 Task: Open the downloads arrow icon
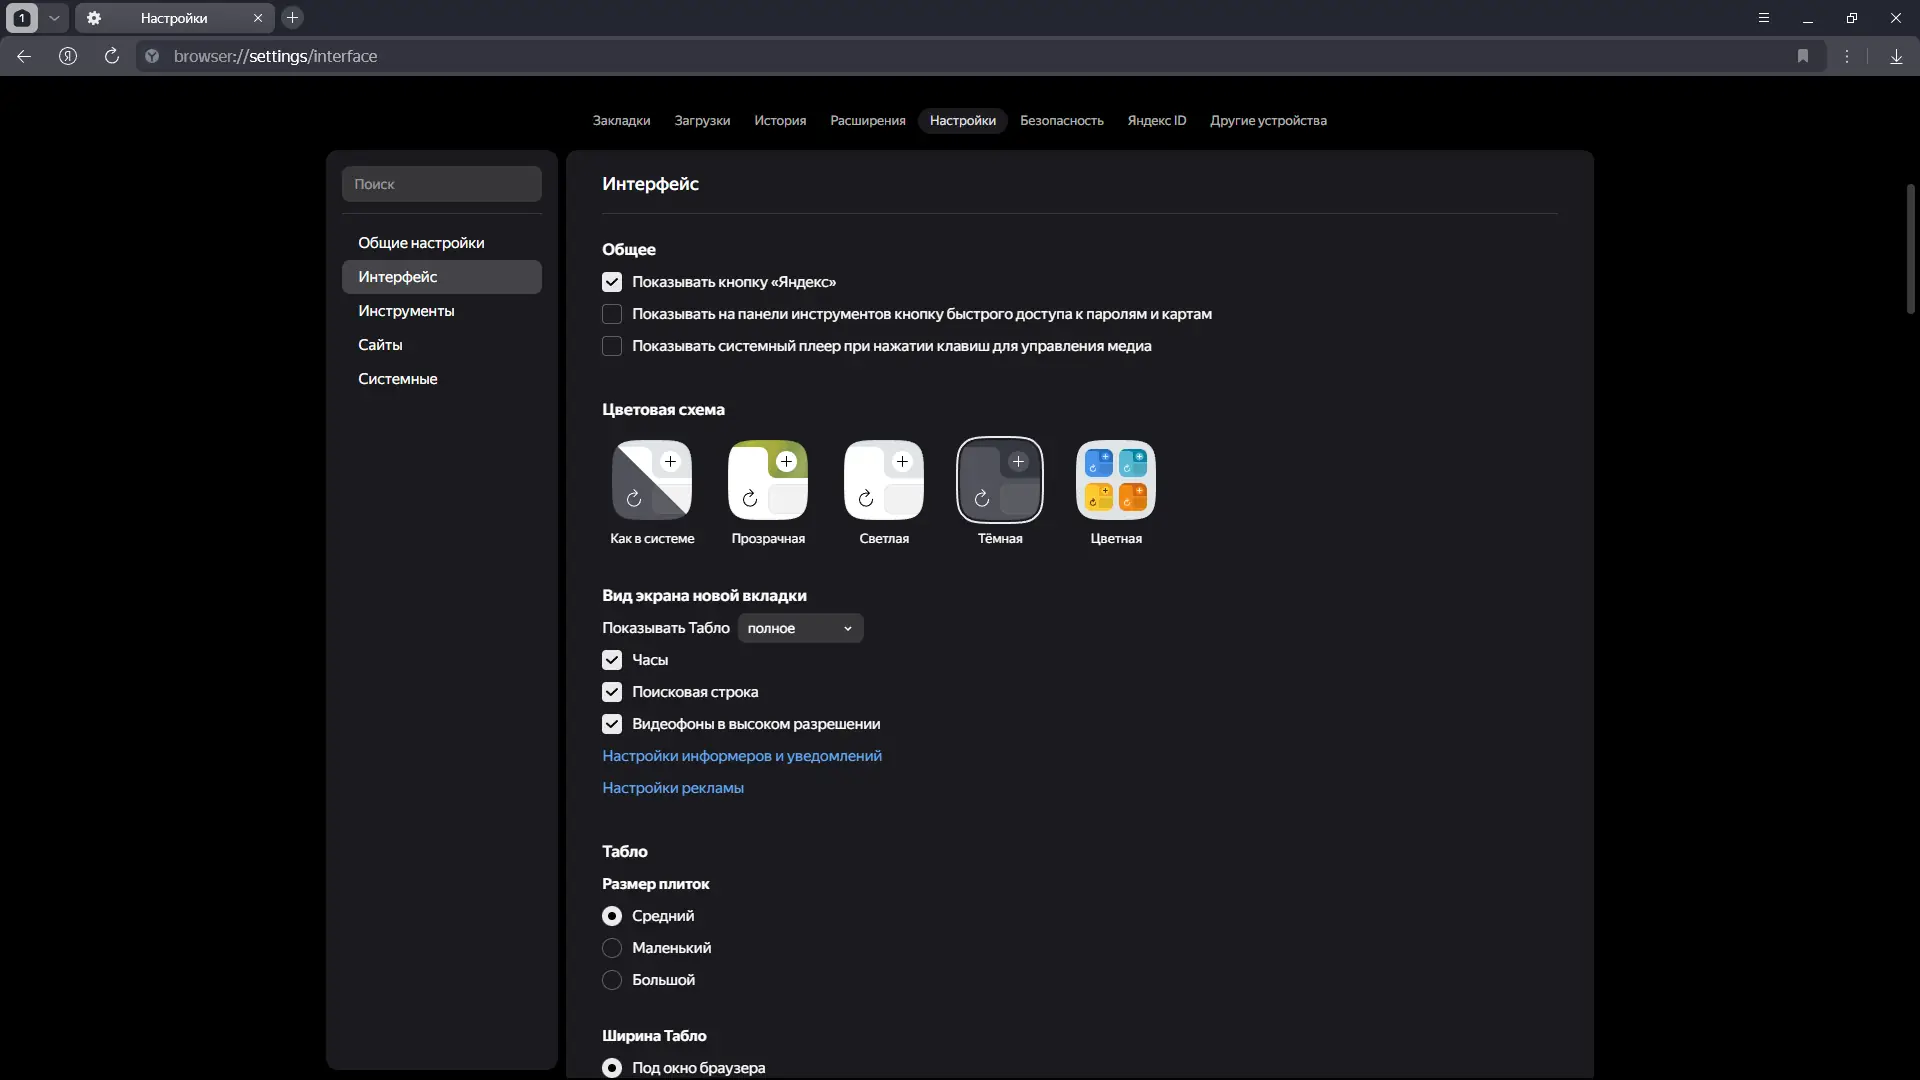point(1896,56)
